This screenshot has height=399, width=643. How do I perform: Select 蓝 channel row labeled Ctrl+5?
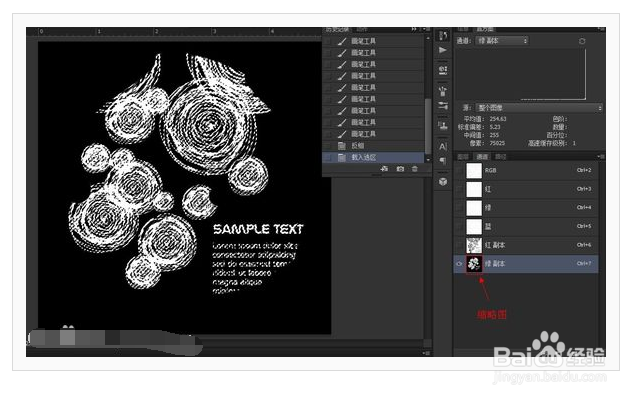coord(526,226)
